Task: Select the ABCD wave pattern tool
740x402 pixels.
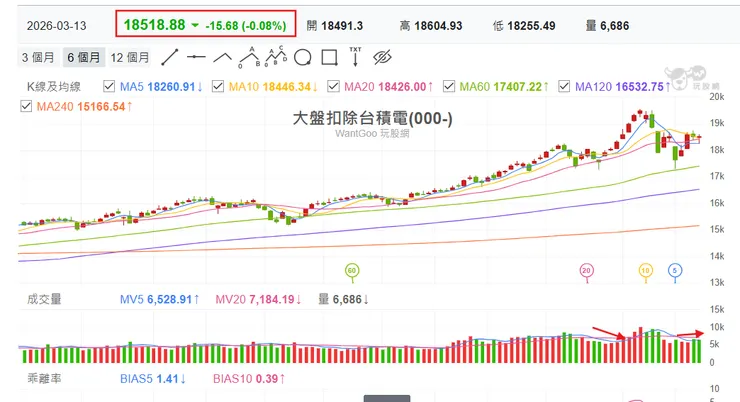Action: 276,57
